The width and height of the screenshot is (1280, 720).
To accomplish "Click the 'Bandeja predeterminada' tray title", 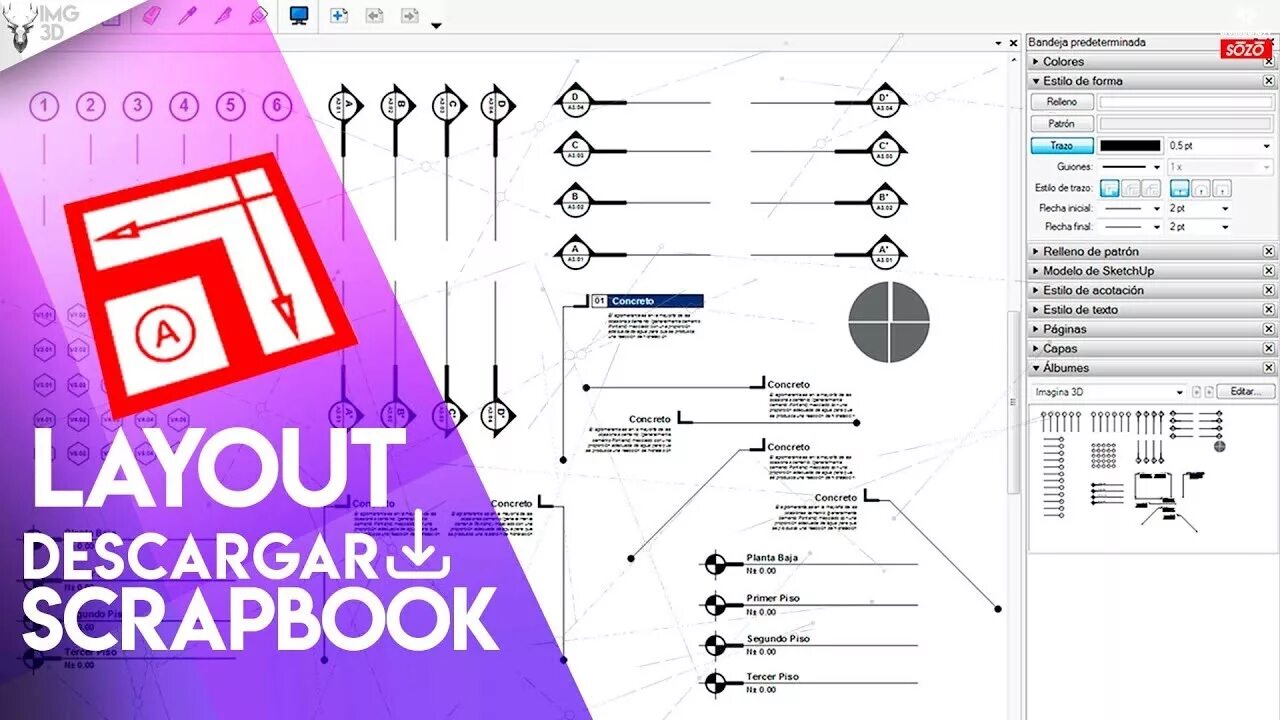I will [x=1087, y=43].
